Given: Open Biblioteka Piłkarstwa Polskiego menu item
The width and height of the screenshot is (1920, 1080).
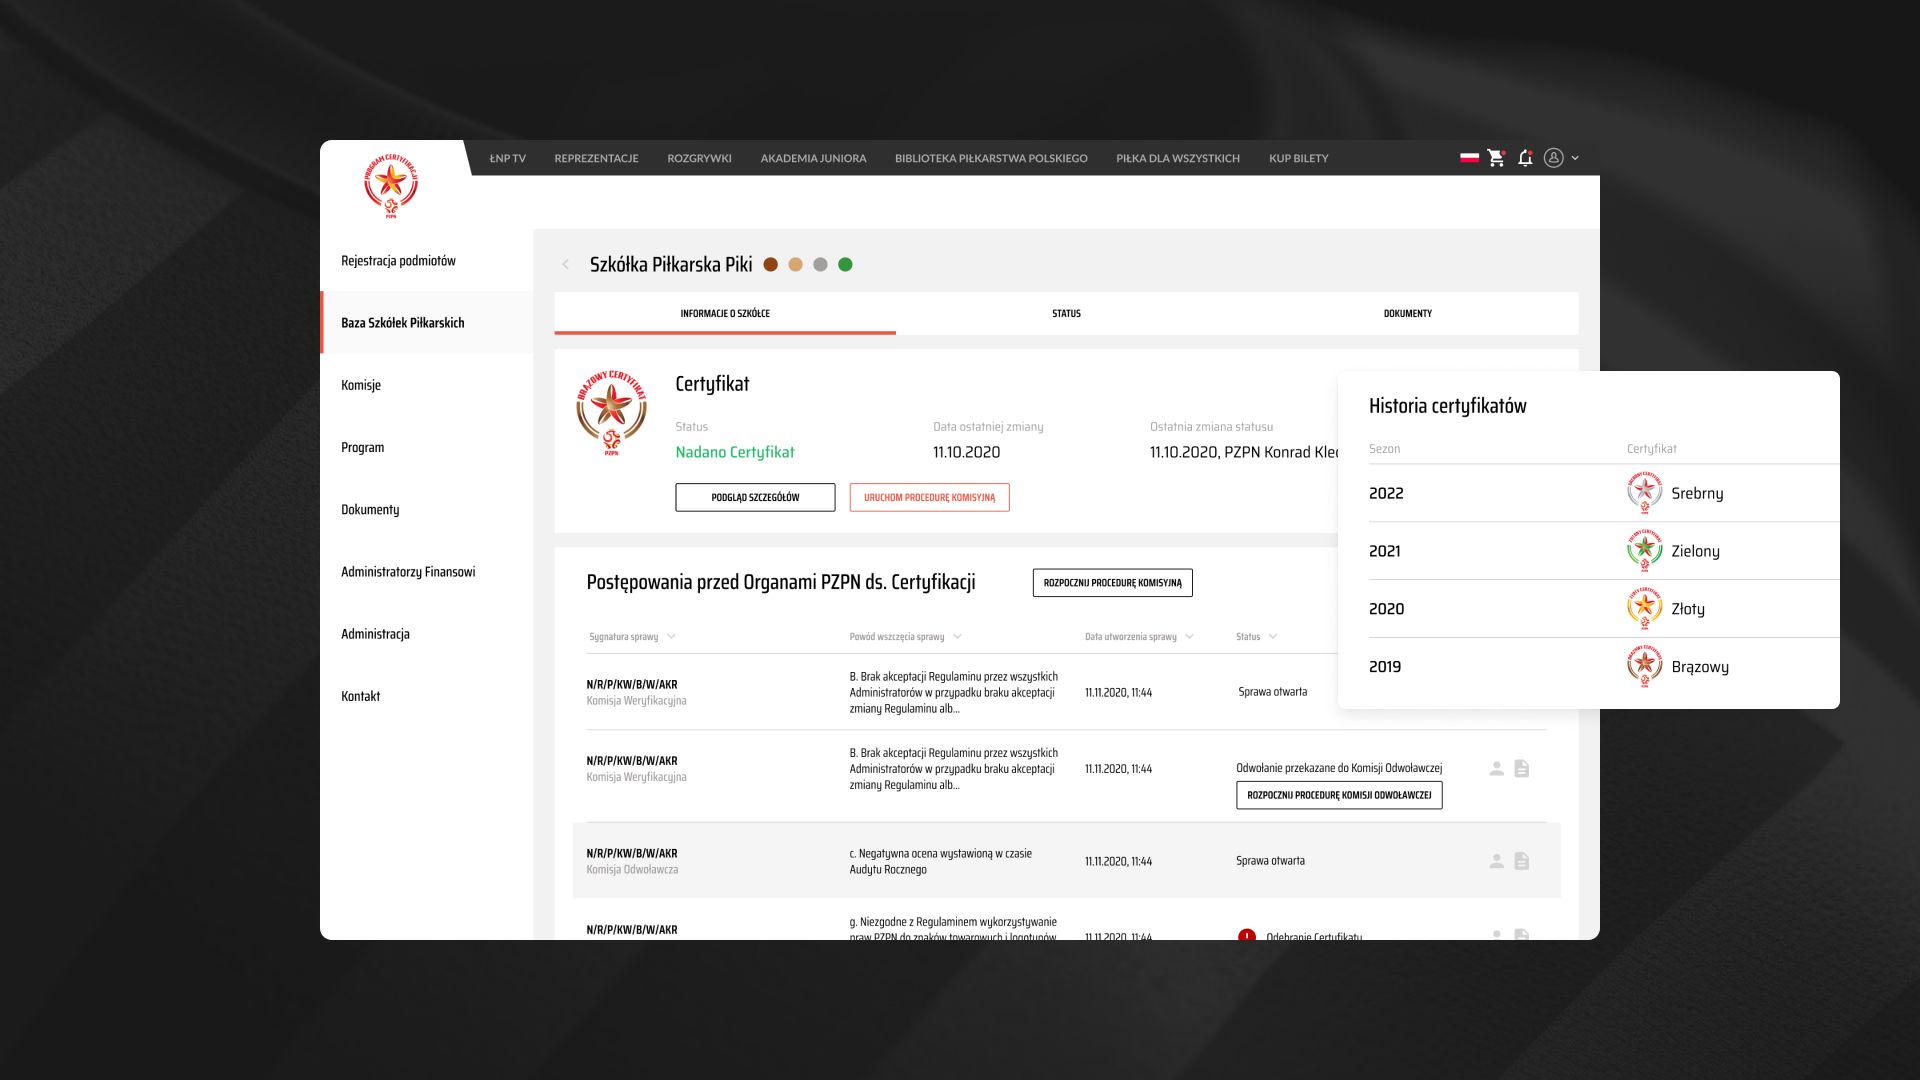Looking at the screenshot, I should coord(991,158).
